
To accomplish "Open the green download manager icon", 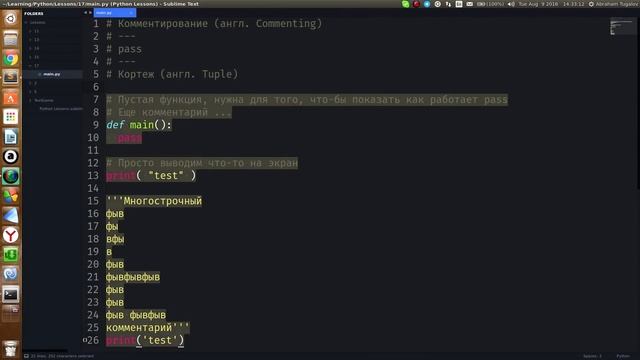I will 11,255.
